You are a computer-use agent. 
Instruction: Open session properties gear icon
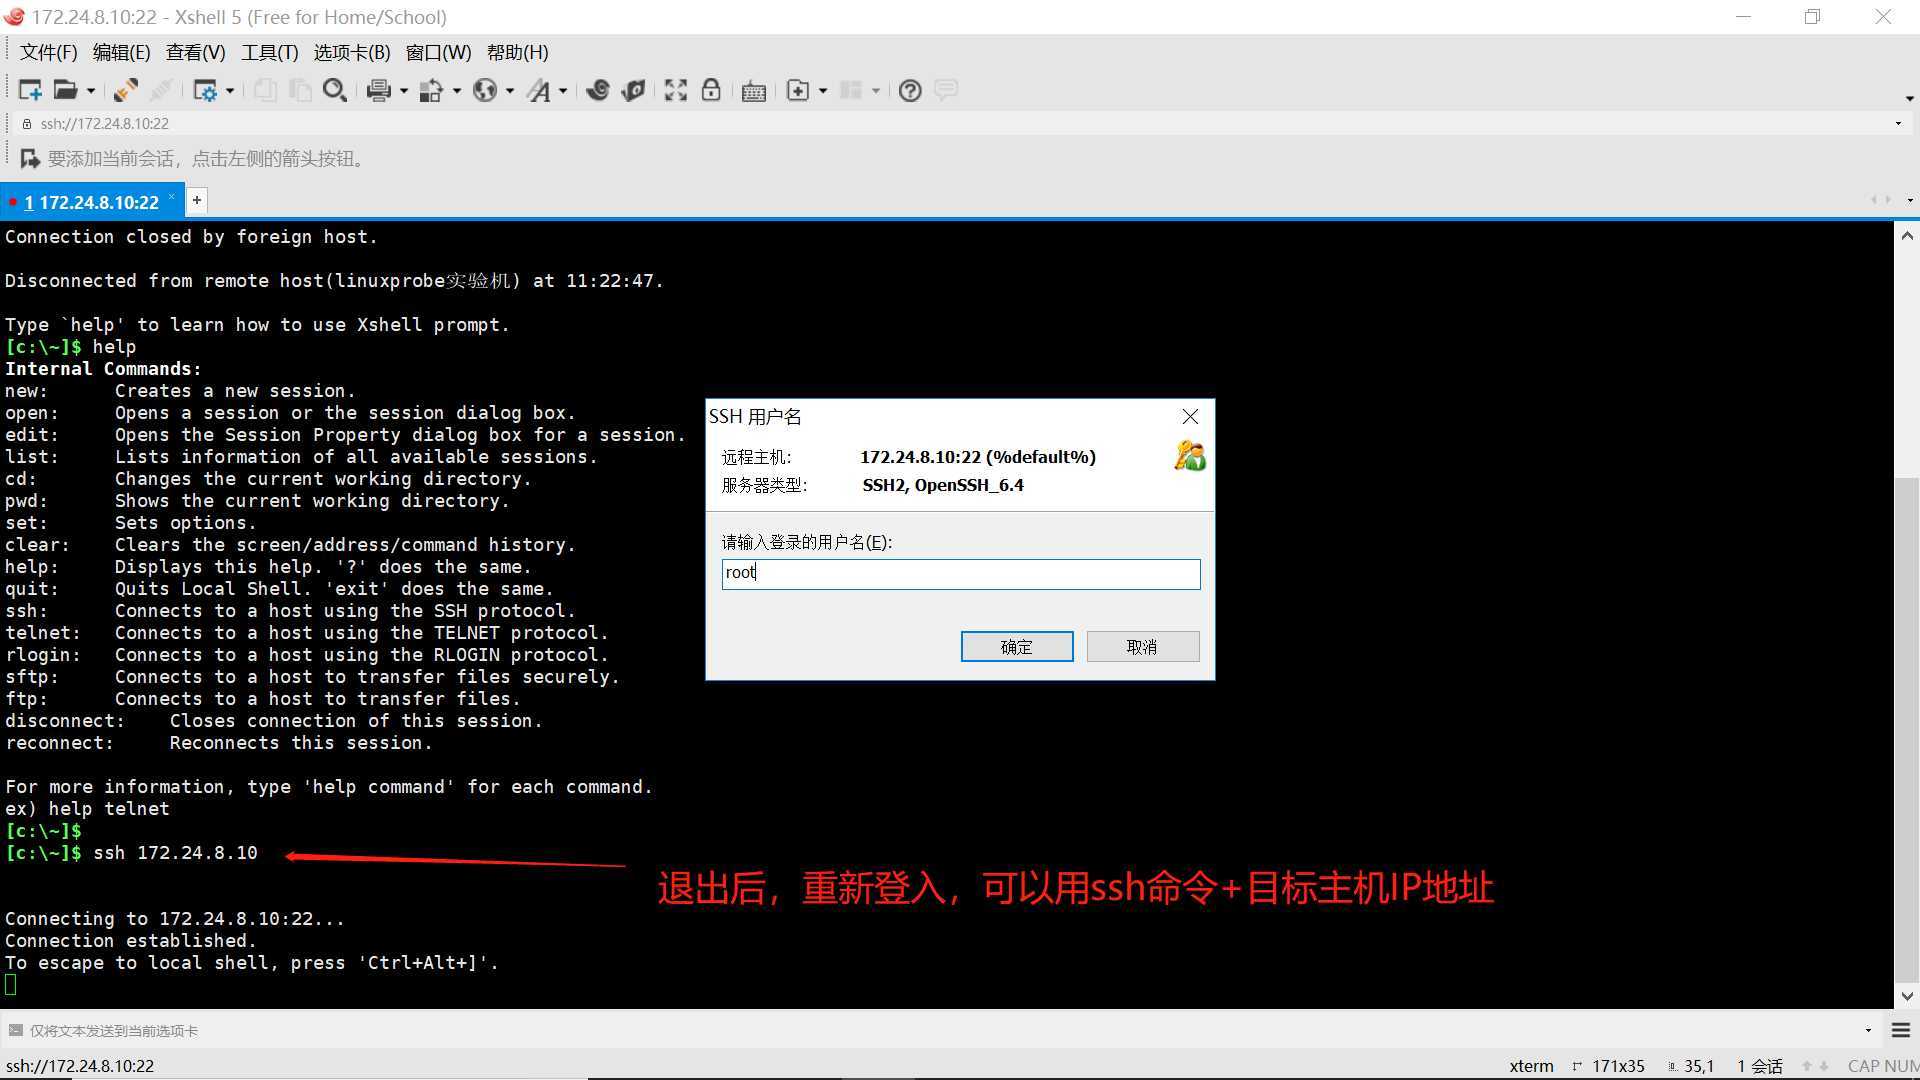[x=204, y=90]
